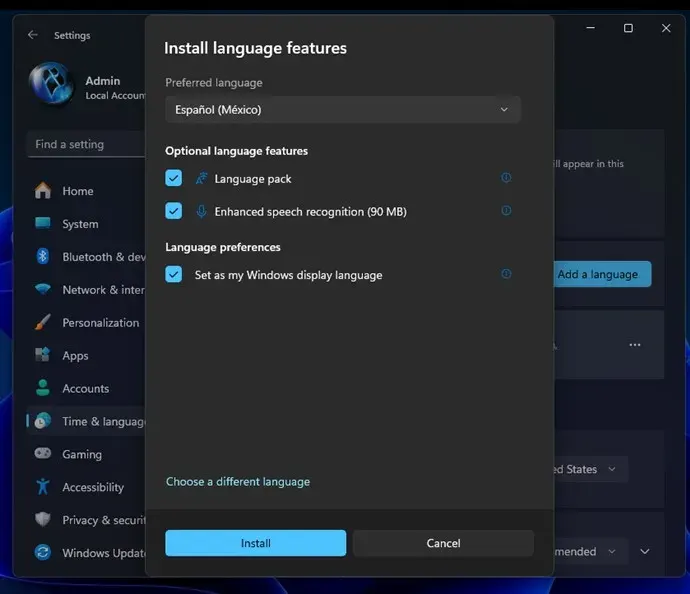Click the Apps icon in sidebar
This screenshot has width=690, height=594.
[x=43, y=355]
